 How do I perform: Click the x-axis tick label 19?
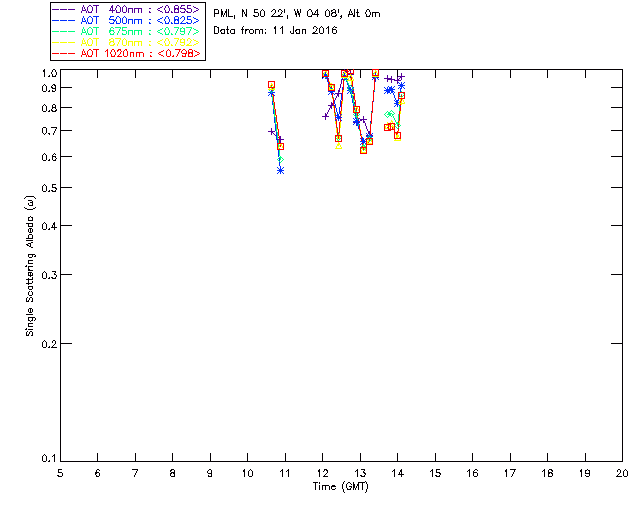[585, 473]
